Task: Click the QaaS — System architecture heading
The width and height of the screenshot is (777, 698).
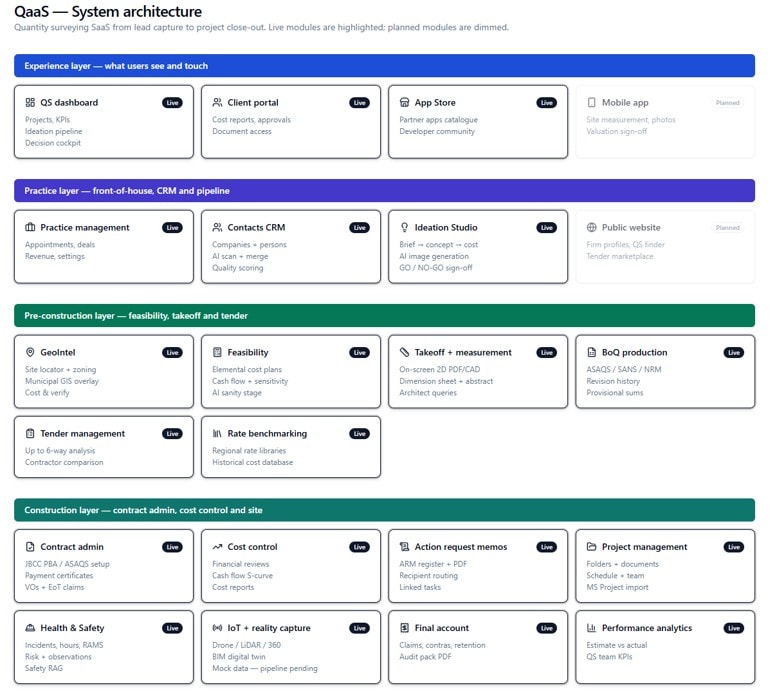Action: point(108,11)
